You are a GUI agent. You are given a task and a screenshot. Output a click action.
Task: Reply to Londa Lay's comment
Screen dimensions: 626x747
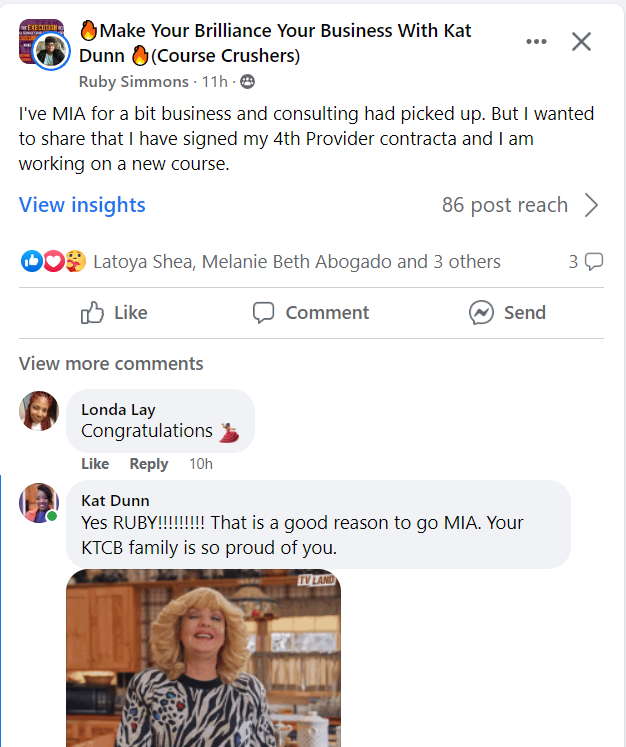coord(149,464)
